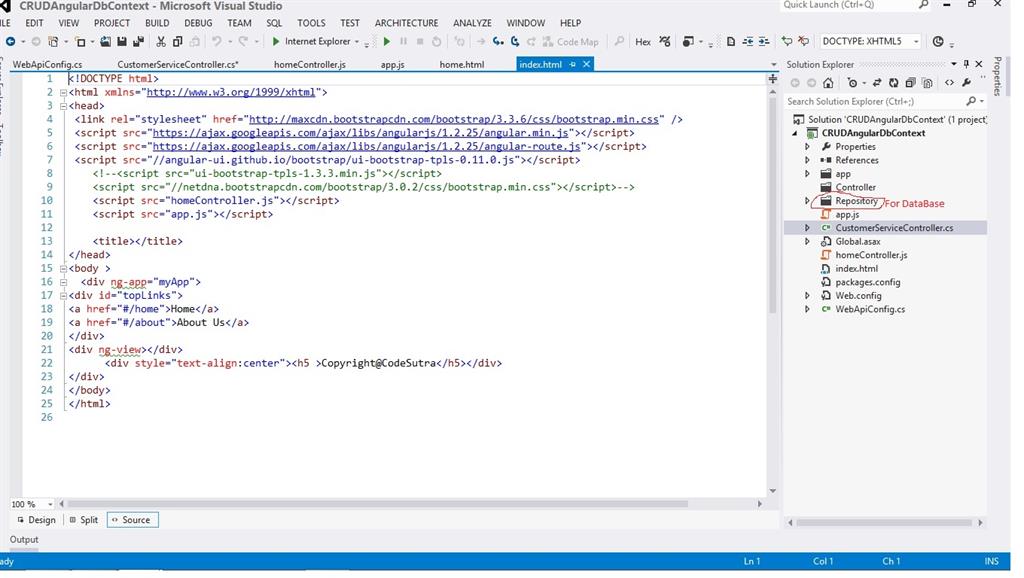
Task: Select CustomerServiceController.cs in Solution Explorer
Action: coord(894,228)
